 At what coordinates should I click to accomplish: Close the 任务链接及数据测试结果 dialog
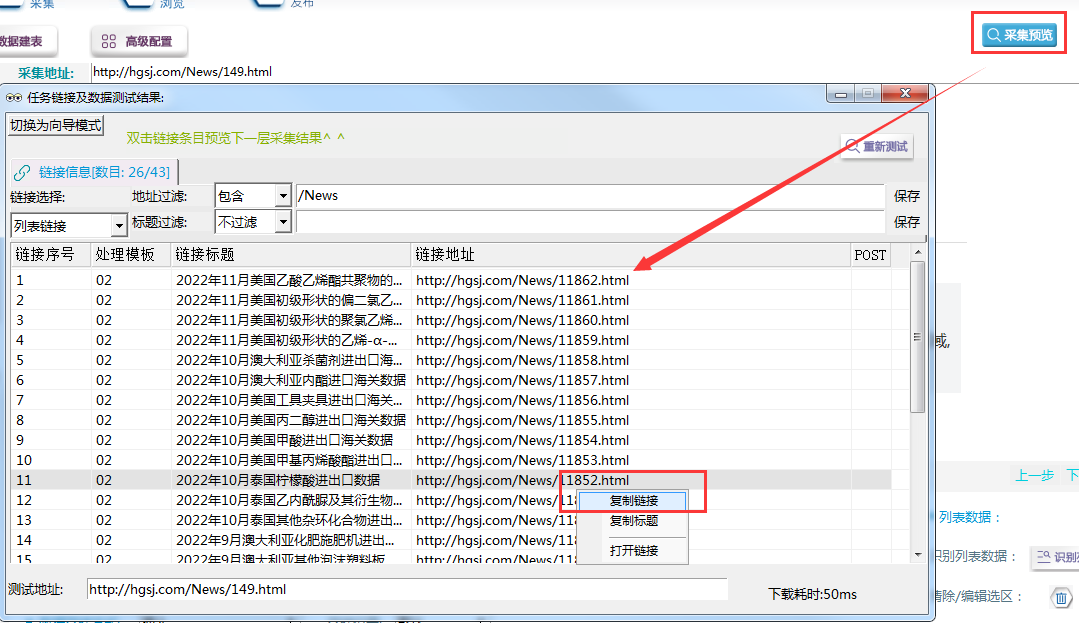[x=906, y=94]
